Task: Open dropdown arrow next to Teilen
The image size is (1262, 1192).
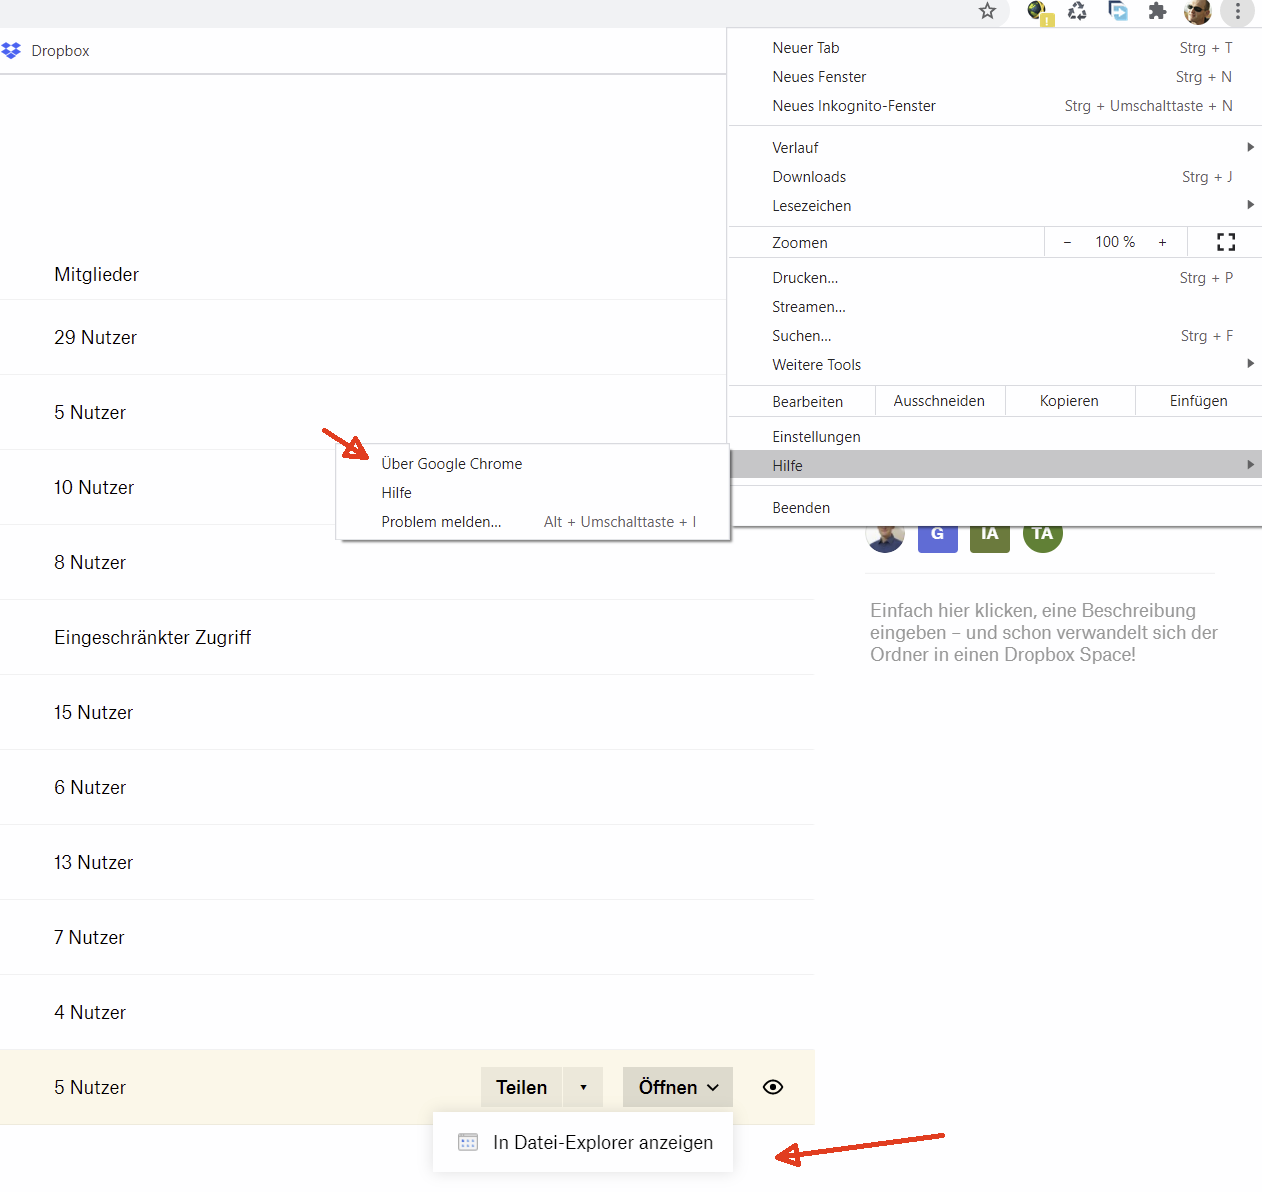Action: [583, 1087]
